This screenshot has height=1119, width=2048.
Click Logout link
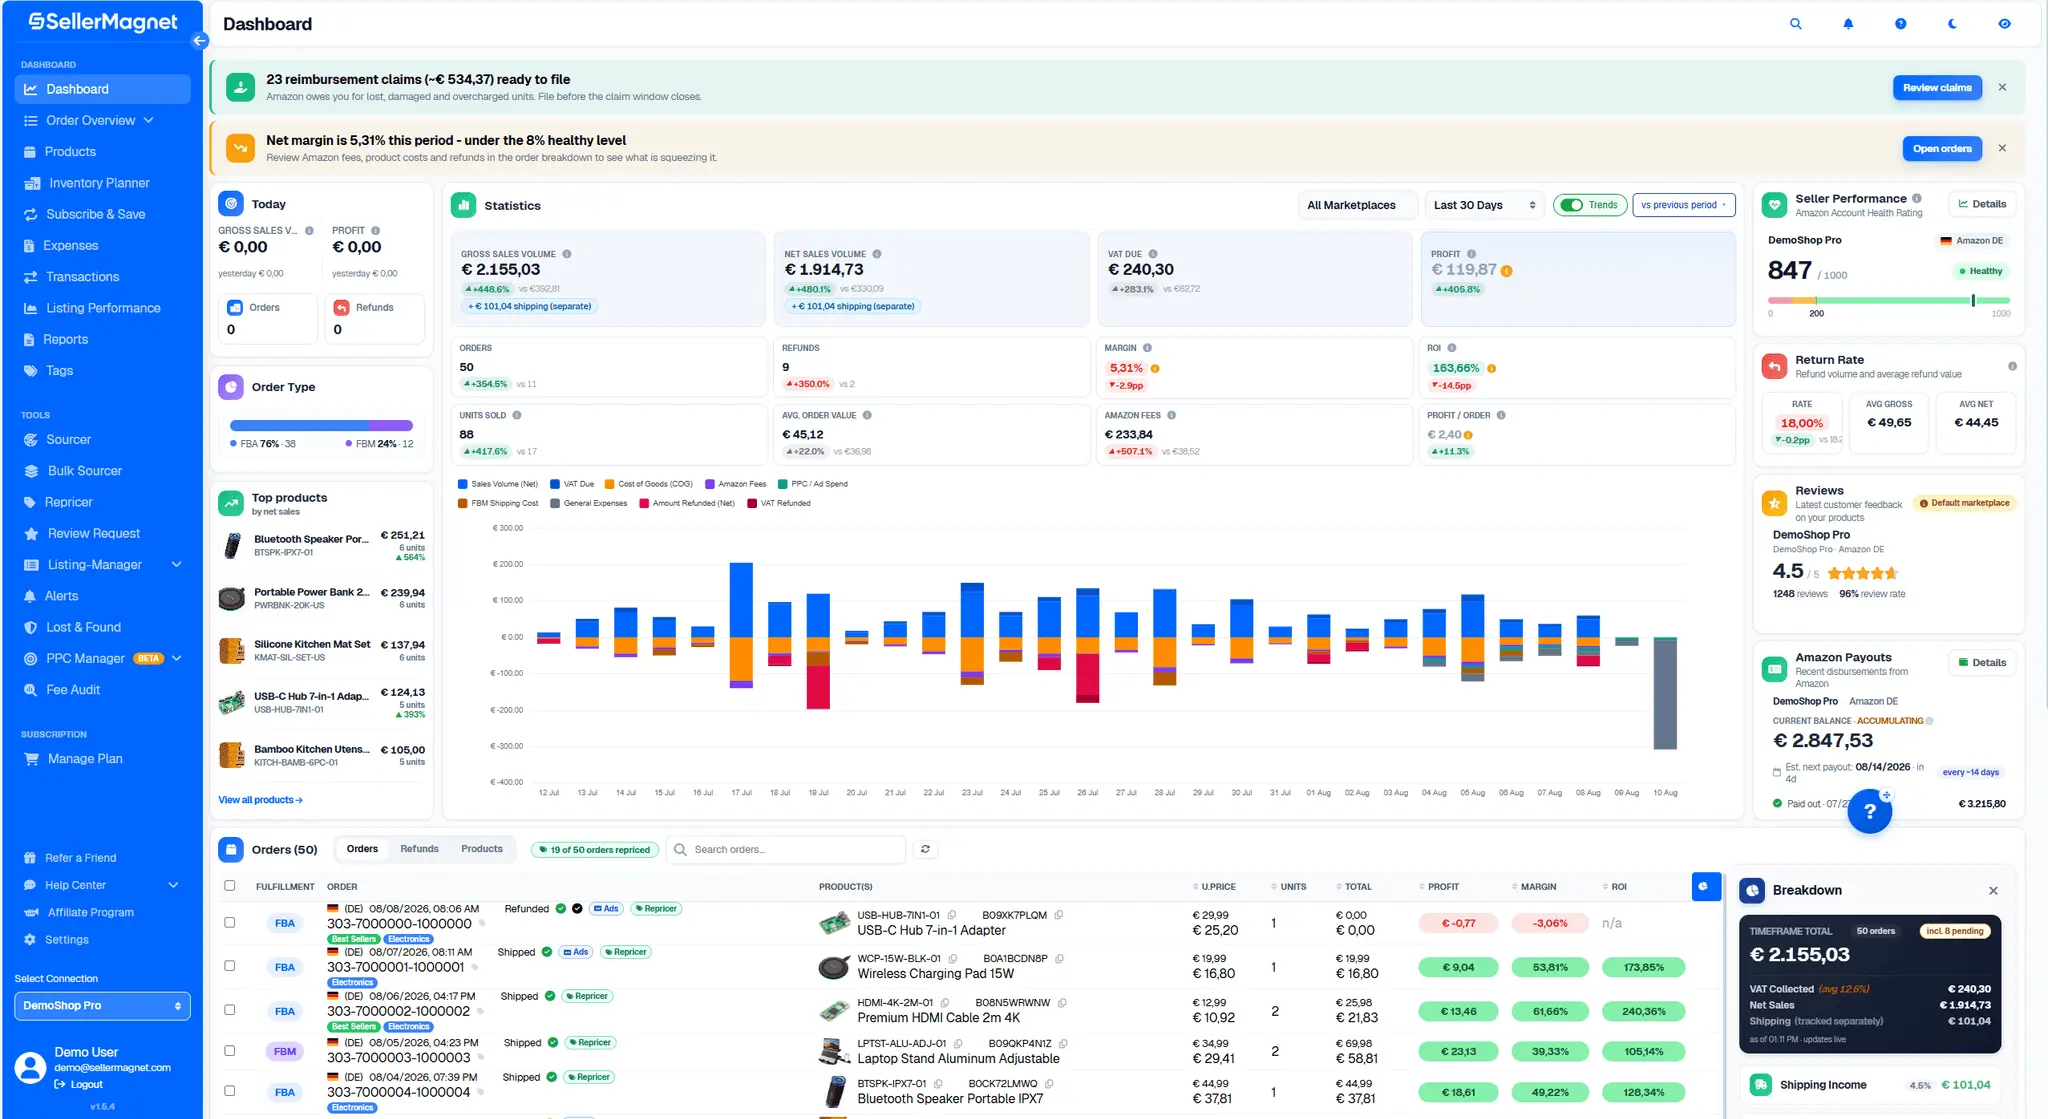(x=79, y=1085)
